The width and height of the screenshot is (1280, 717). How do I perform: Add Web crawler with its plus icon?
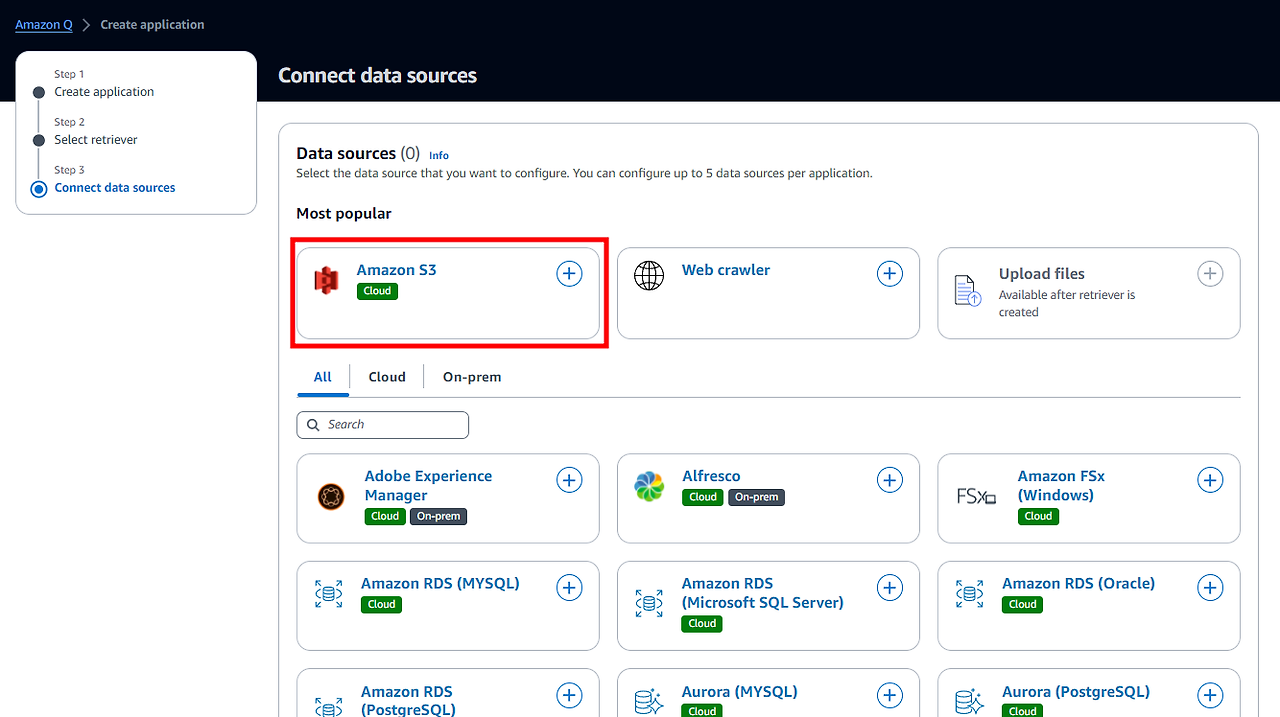pos(890,273)
